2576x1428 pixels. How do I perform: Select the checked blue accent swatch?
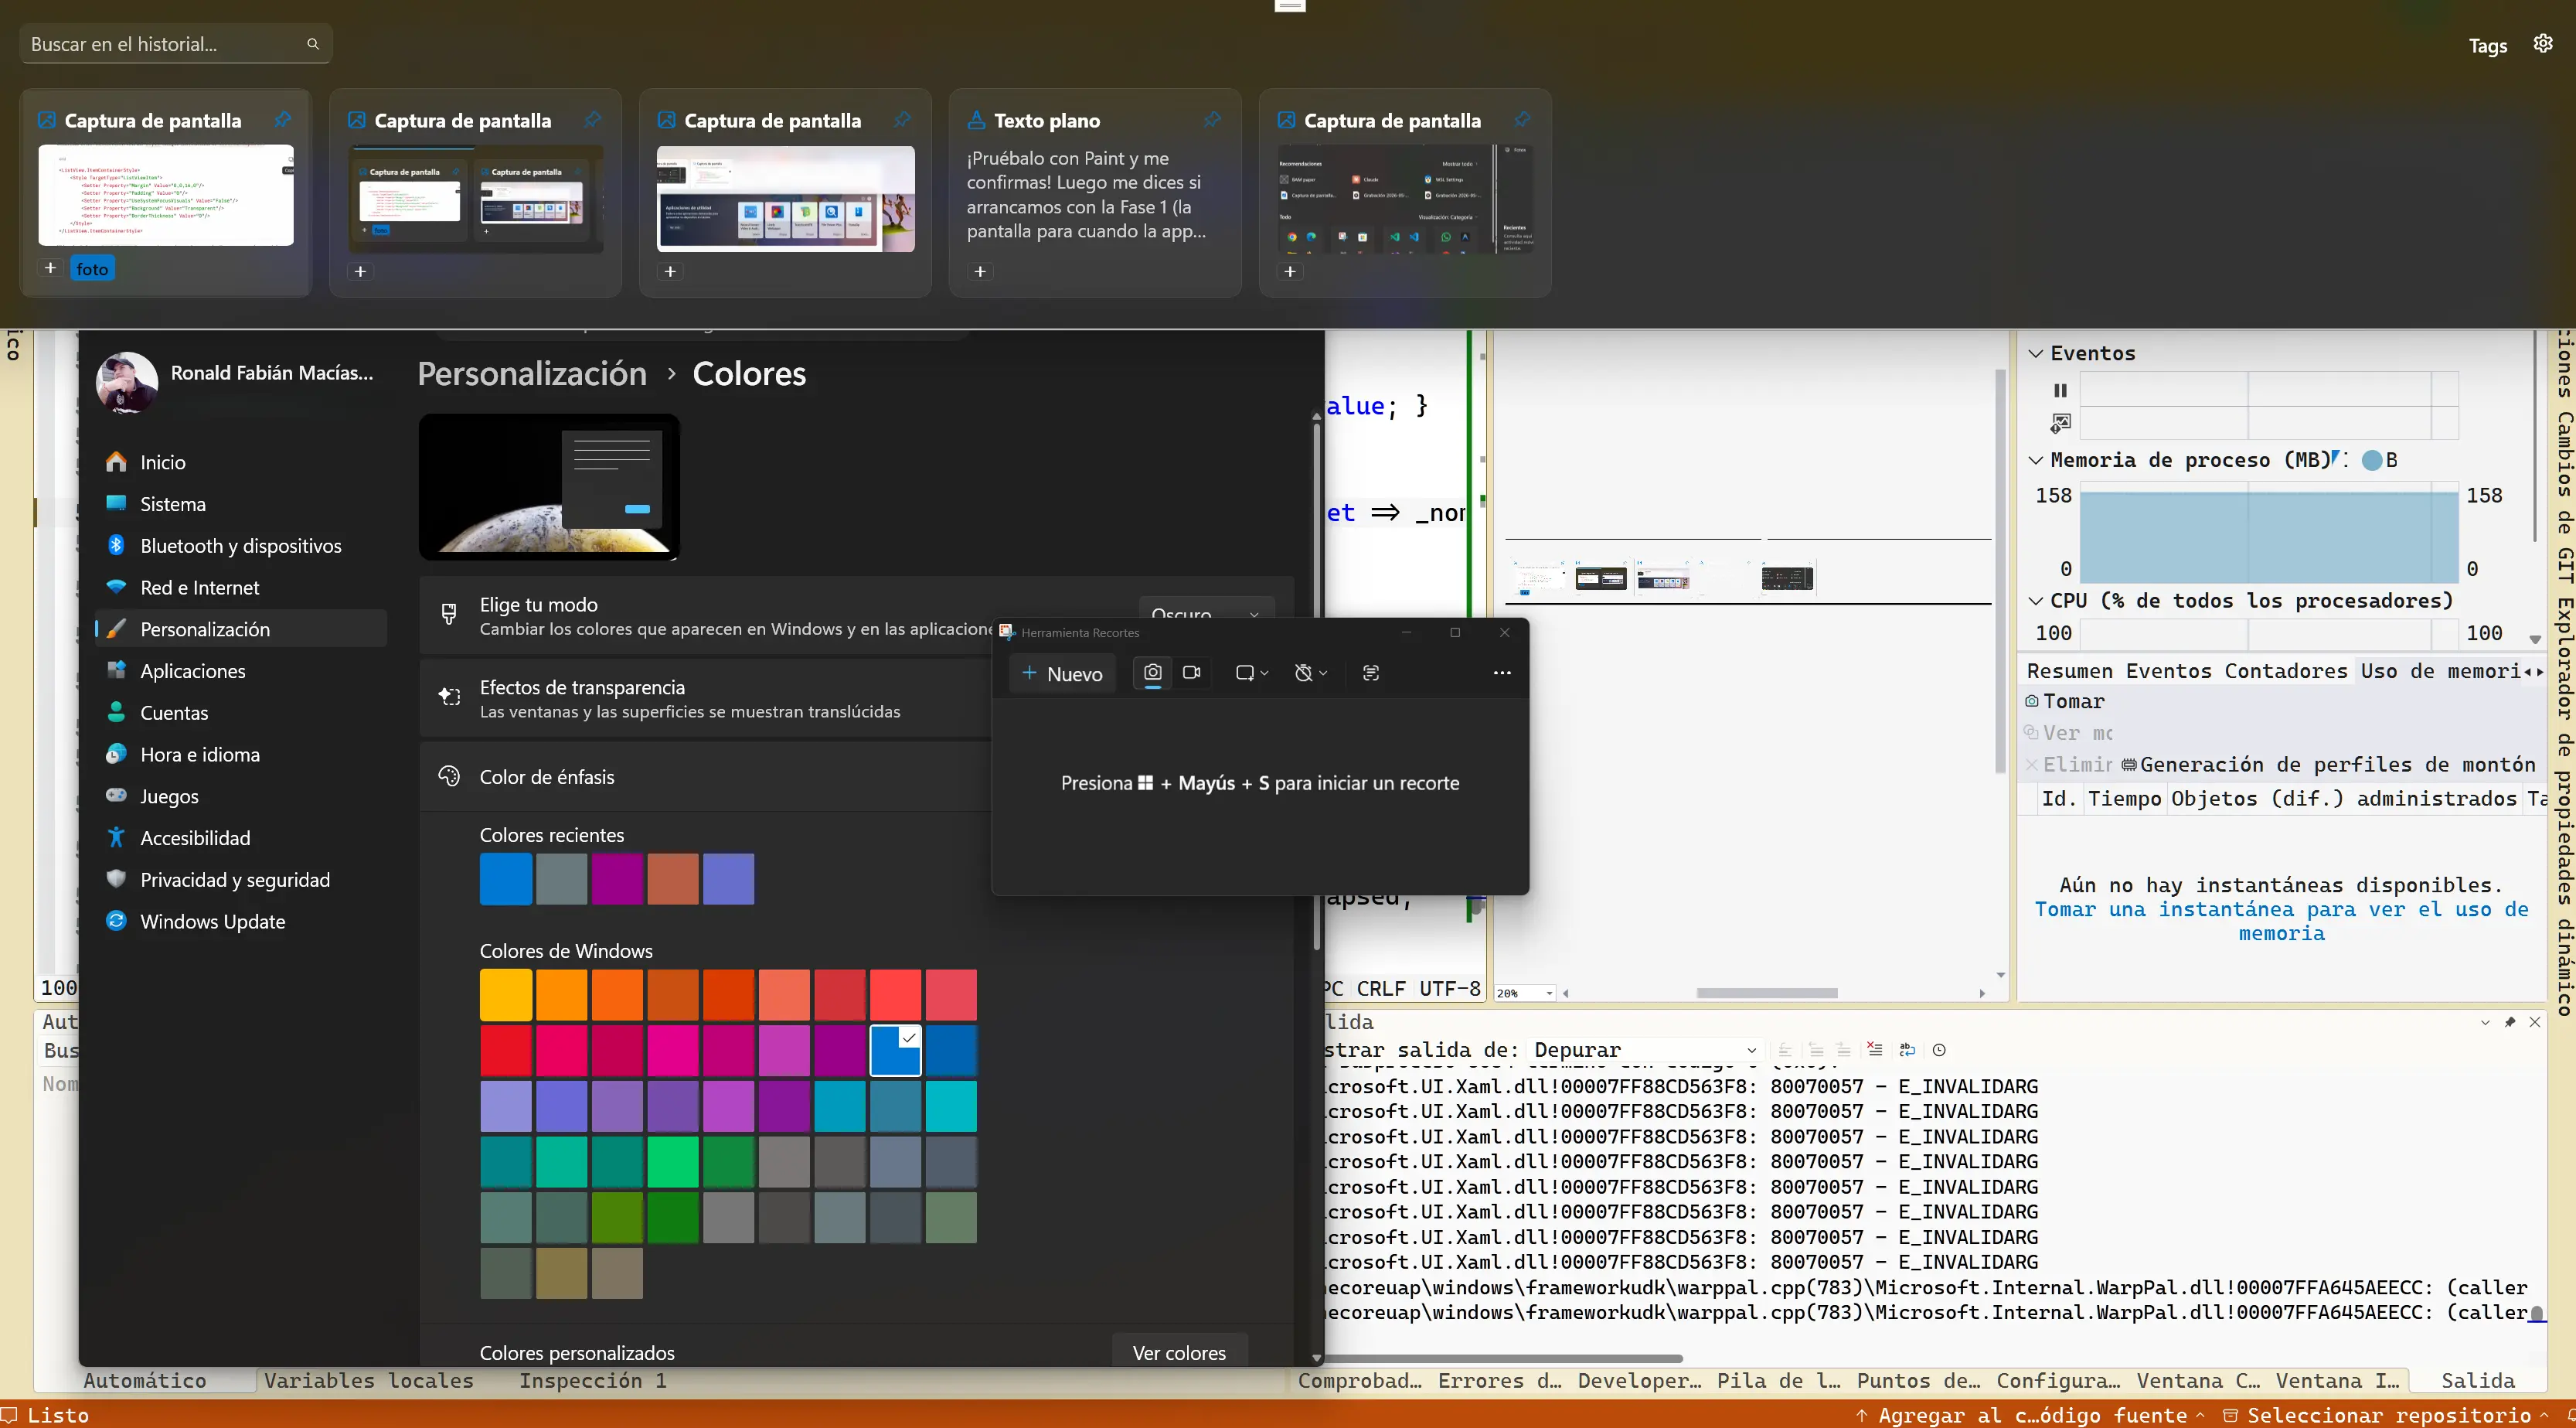pyautogui.click(x=895, y=1050)
